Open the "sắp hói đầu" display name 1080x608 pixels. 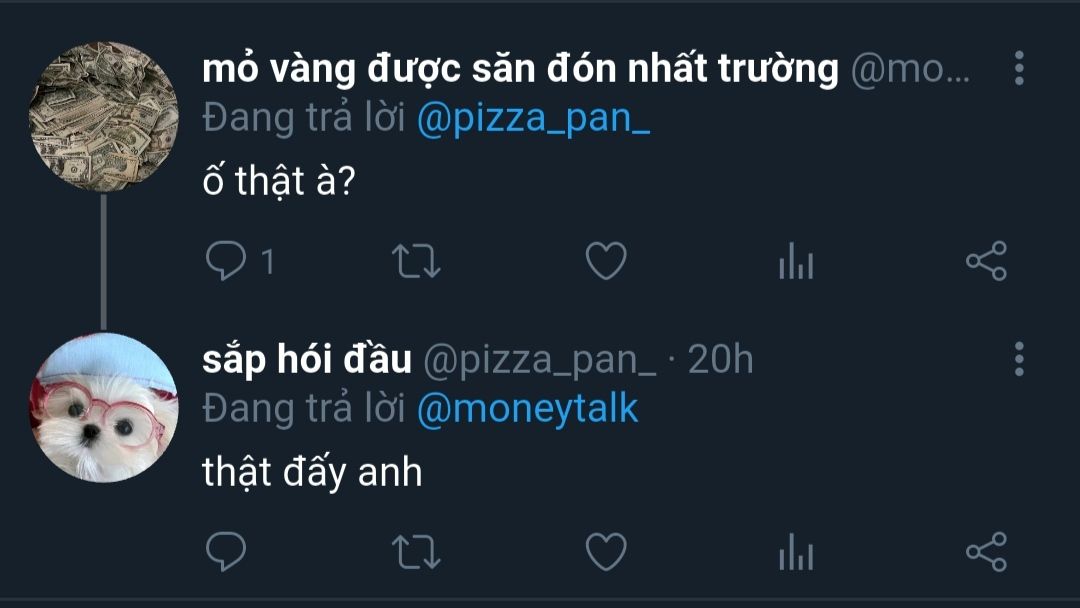point(307,358)
